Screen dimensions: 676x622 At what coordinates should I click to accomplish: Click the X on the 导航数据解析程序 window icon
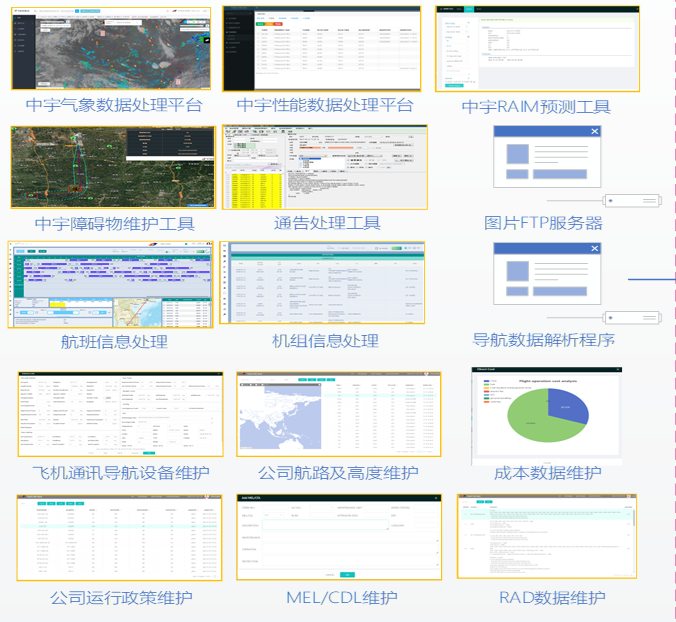point(594,249)
